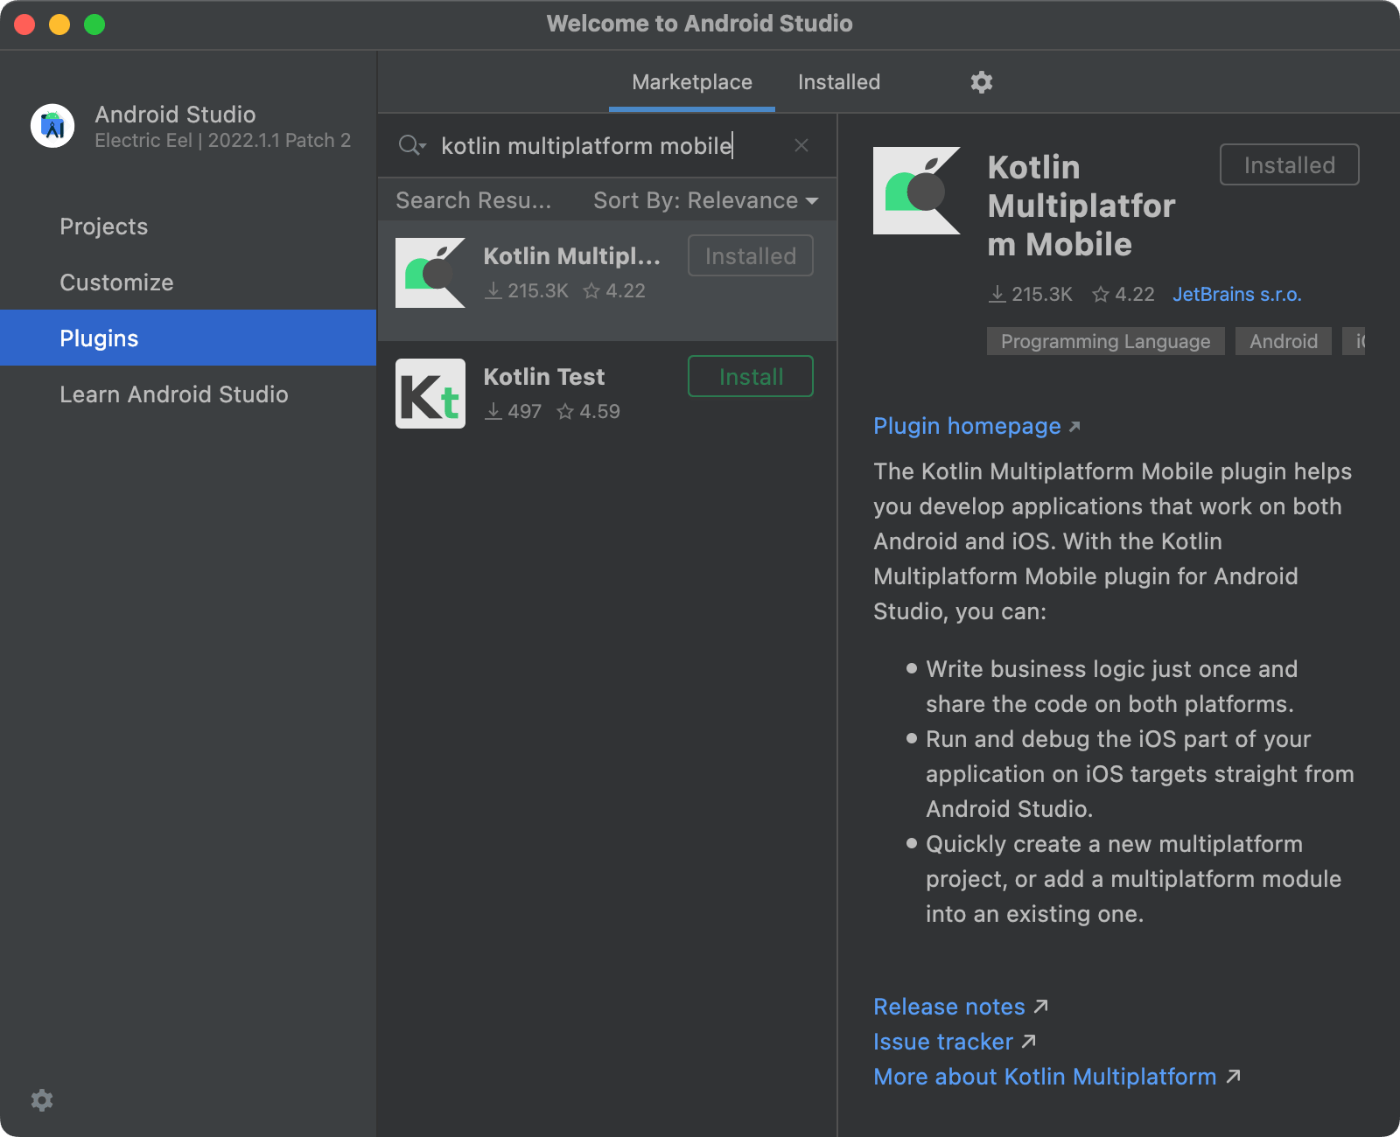Click Installed button in Kotlin Multiplatform result row
The image size is (1400, 1137).
point(750,256)
